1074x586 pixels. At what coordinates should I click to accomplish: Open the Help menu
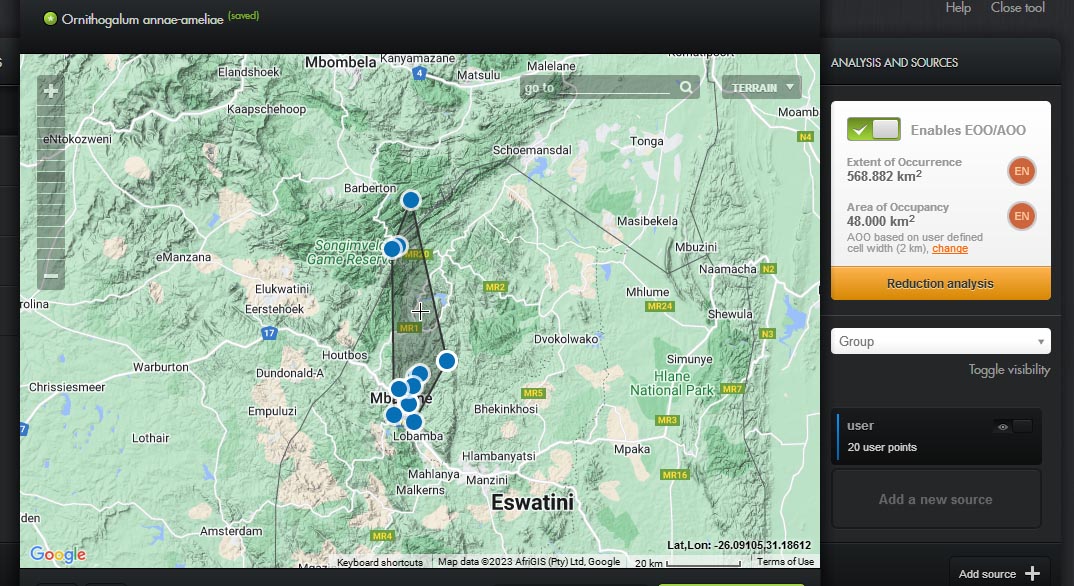pyautogui.click(x=958, y=8)
